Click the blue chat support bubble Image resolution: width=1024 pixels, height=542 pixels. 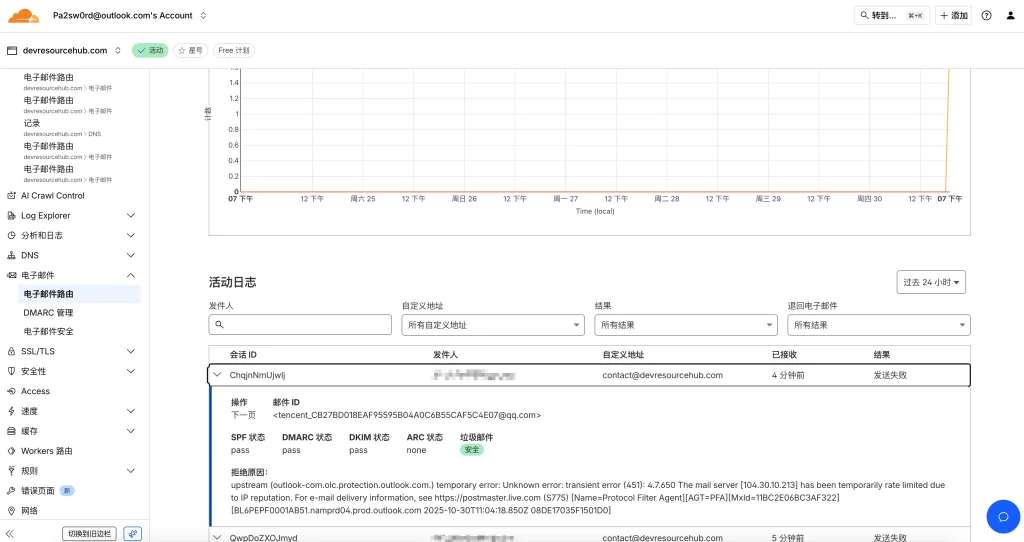[x=1002, y=516]
